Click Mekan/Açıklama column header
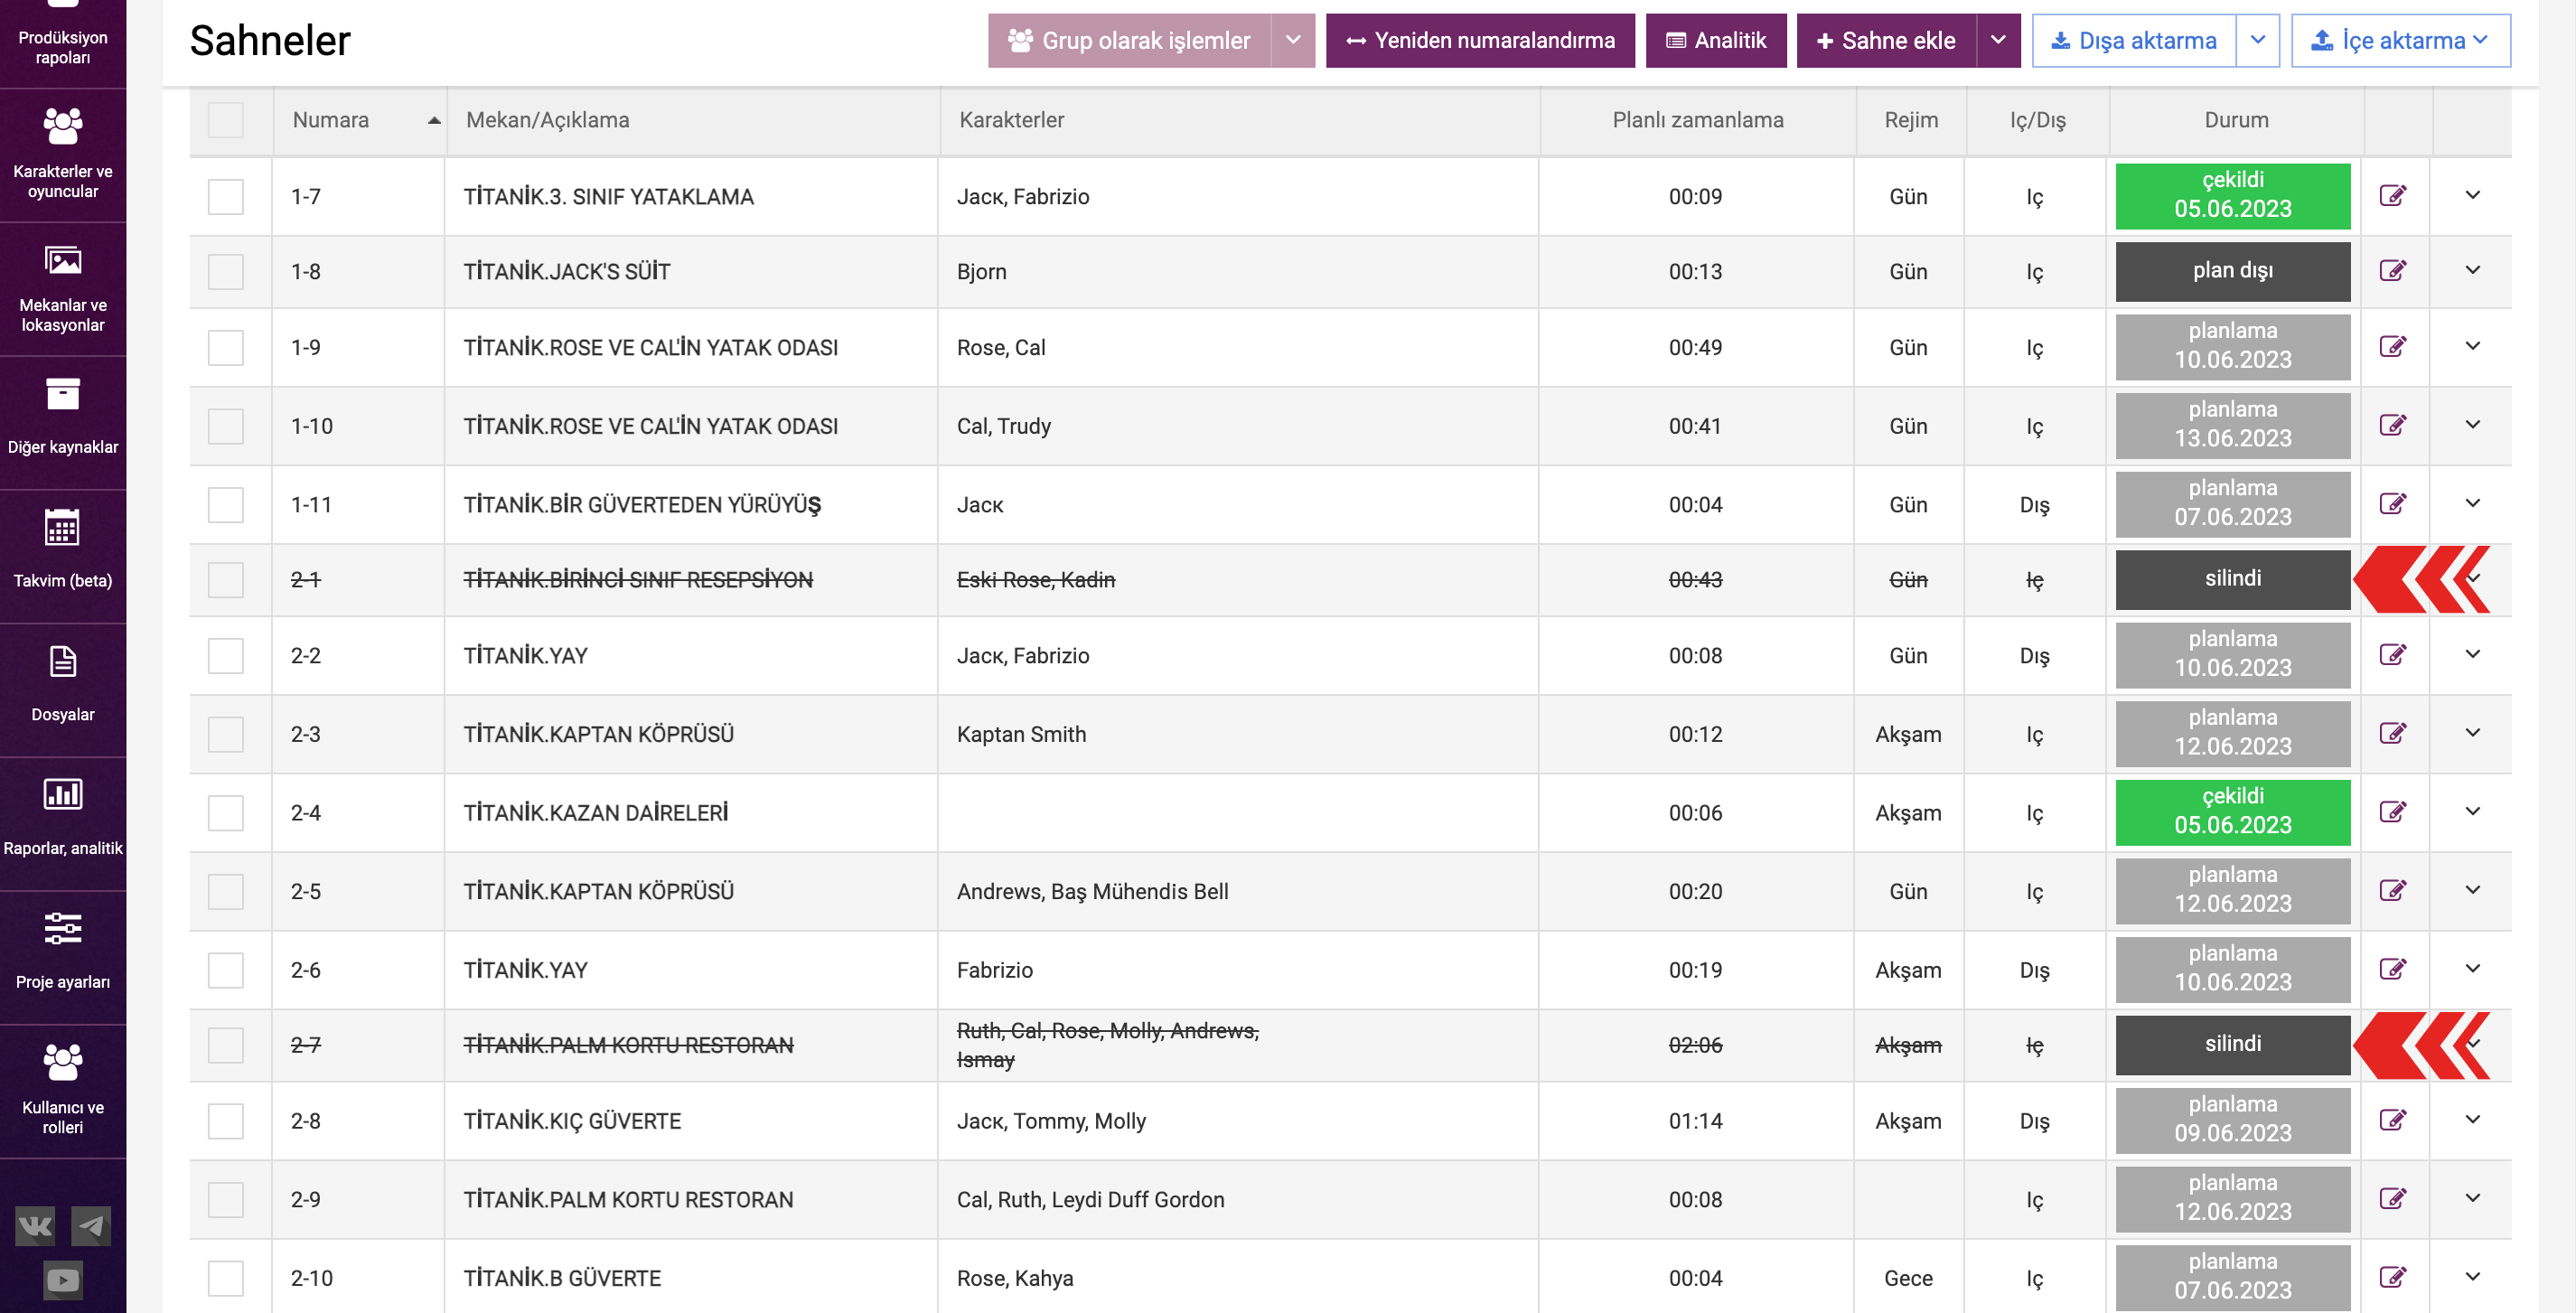2576x1313 pixels. click(x=693, y=120)
